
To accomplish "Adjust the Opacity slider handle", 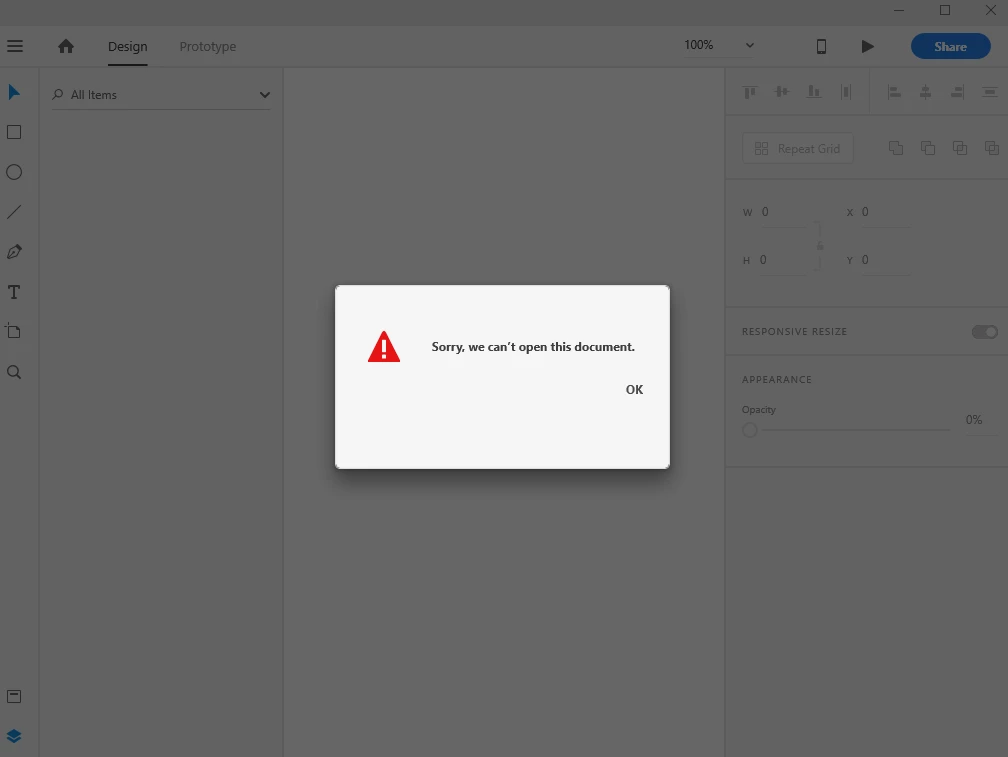I will click(x=750, y=430).
